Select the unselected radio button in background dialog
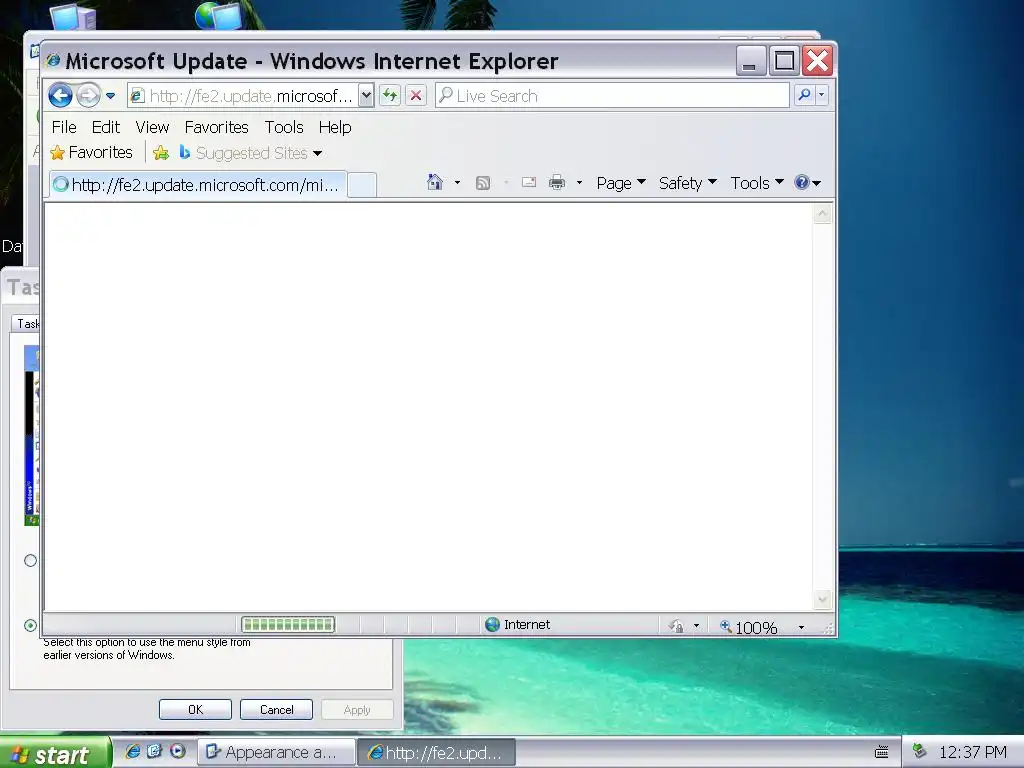The image size is (1024, 768). (30, 560)
